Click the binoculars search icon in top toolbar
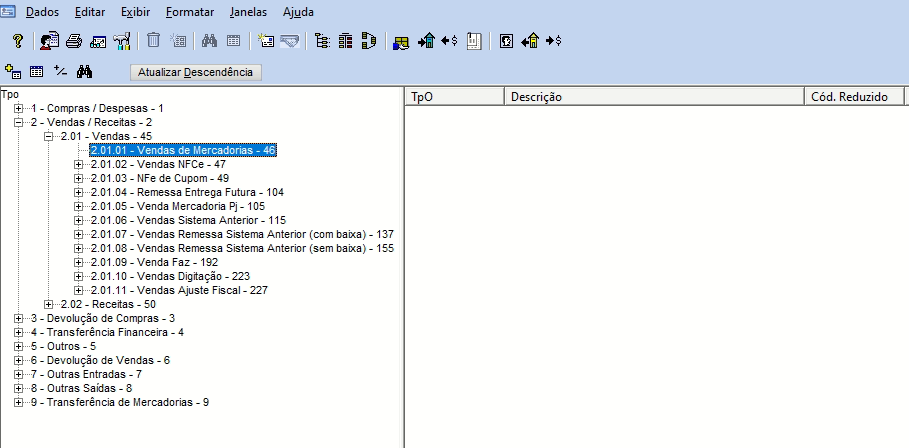909x448 pixels. pos(210,42)
